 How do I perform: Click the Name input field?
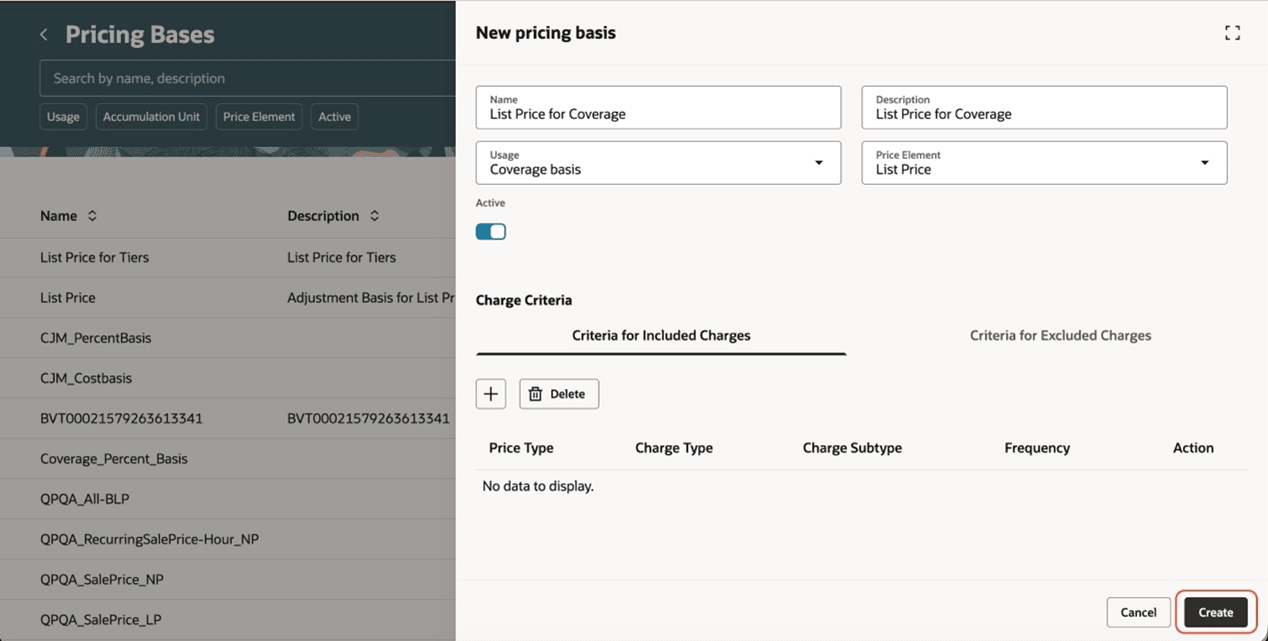tap(658, 107)
